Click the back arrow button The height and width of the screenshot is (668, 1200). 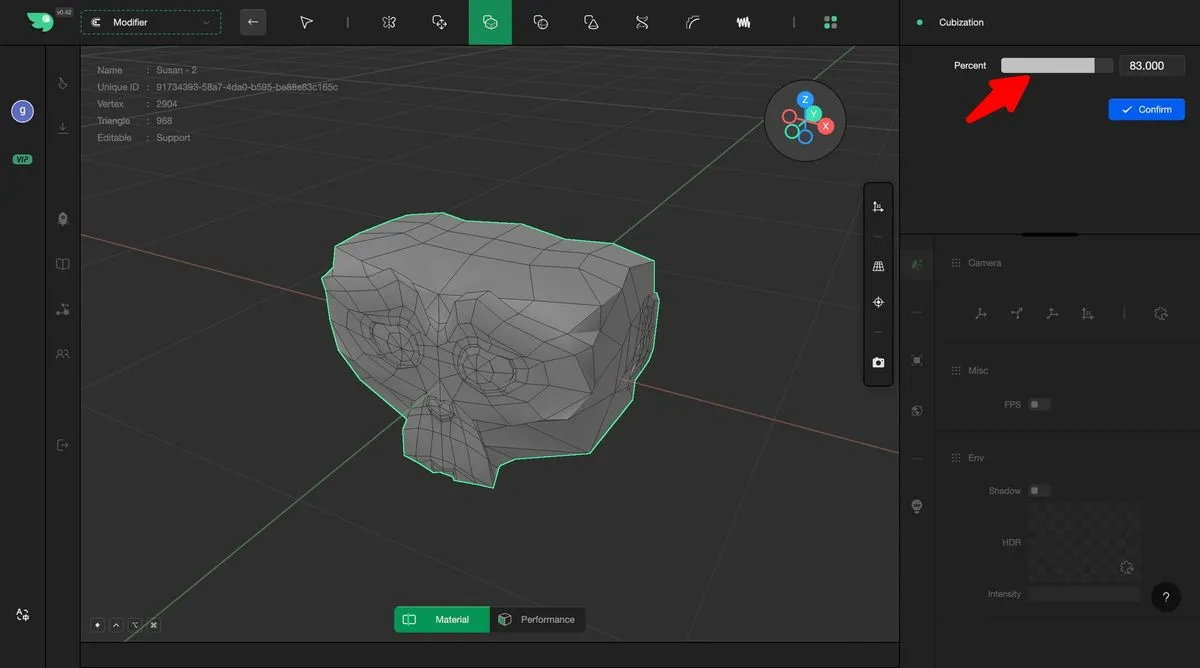253,22
